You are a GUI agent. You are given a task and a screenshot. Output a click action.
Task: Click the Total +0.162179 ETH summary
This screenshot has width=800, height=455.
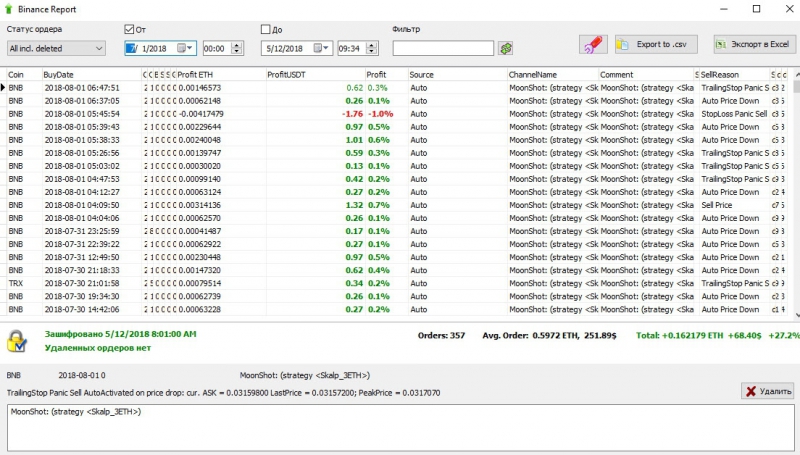(x=717, y=336)
